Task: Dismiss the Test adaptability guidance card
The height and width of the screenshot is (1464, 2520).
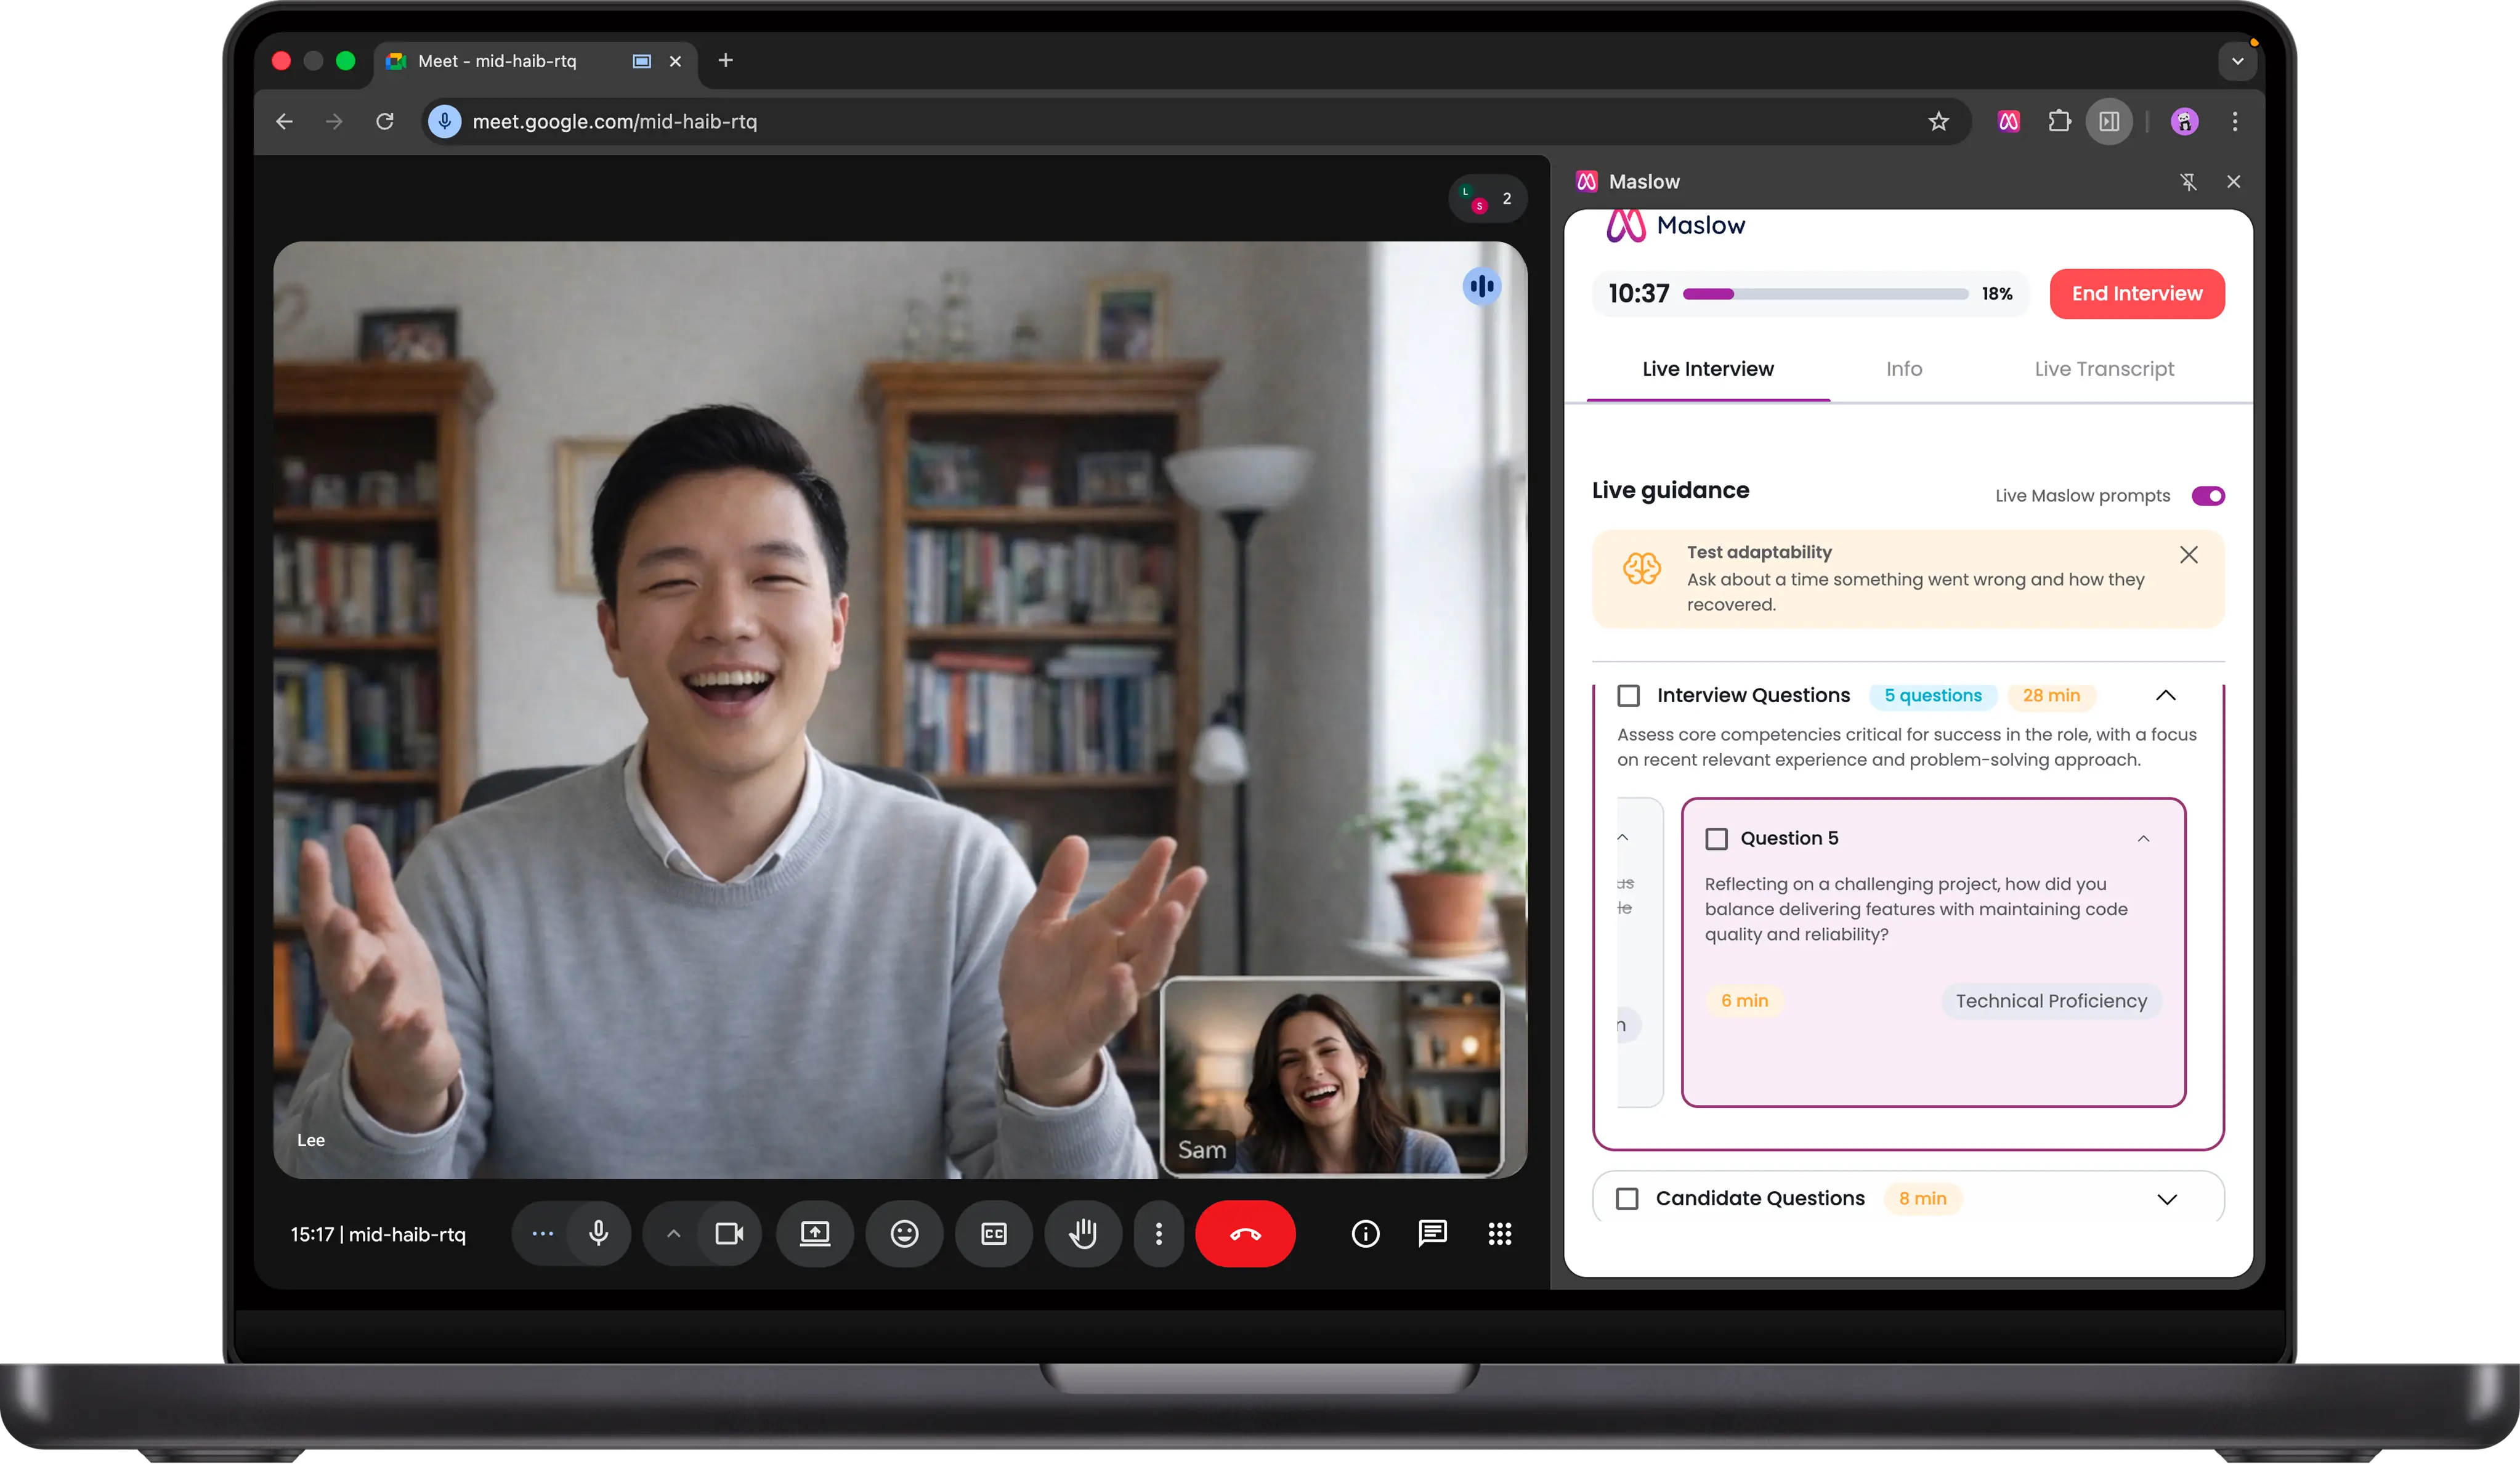Action: (x=2188, y=554)
